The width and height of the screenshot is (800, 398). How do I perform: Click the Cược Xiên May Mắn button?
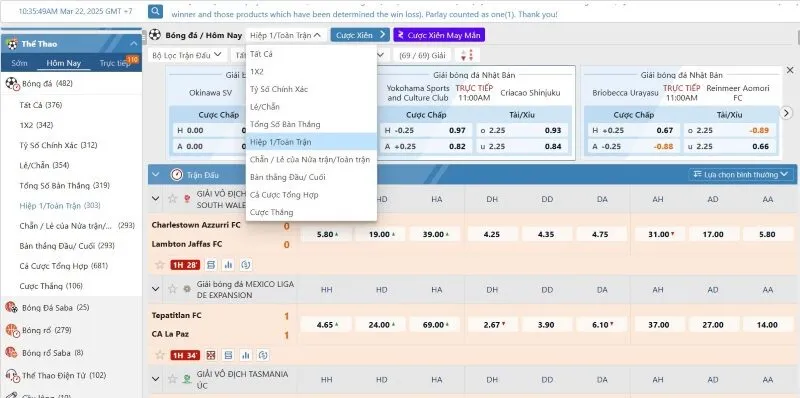[x=439, y=35]
